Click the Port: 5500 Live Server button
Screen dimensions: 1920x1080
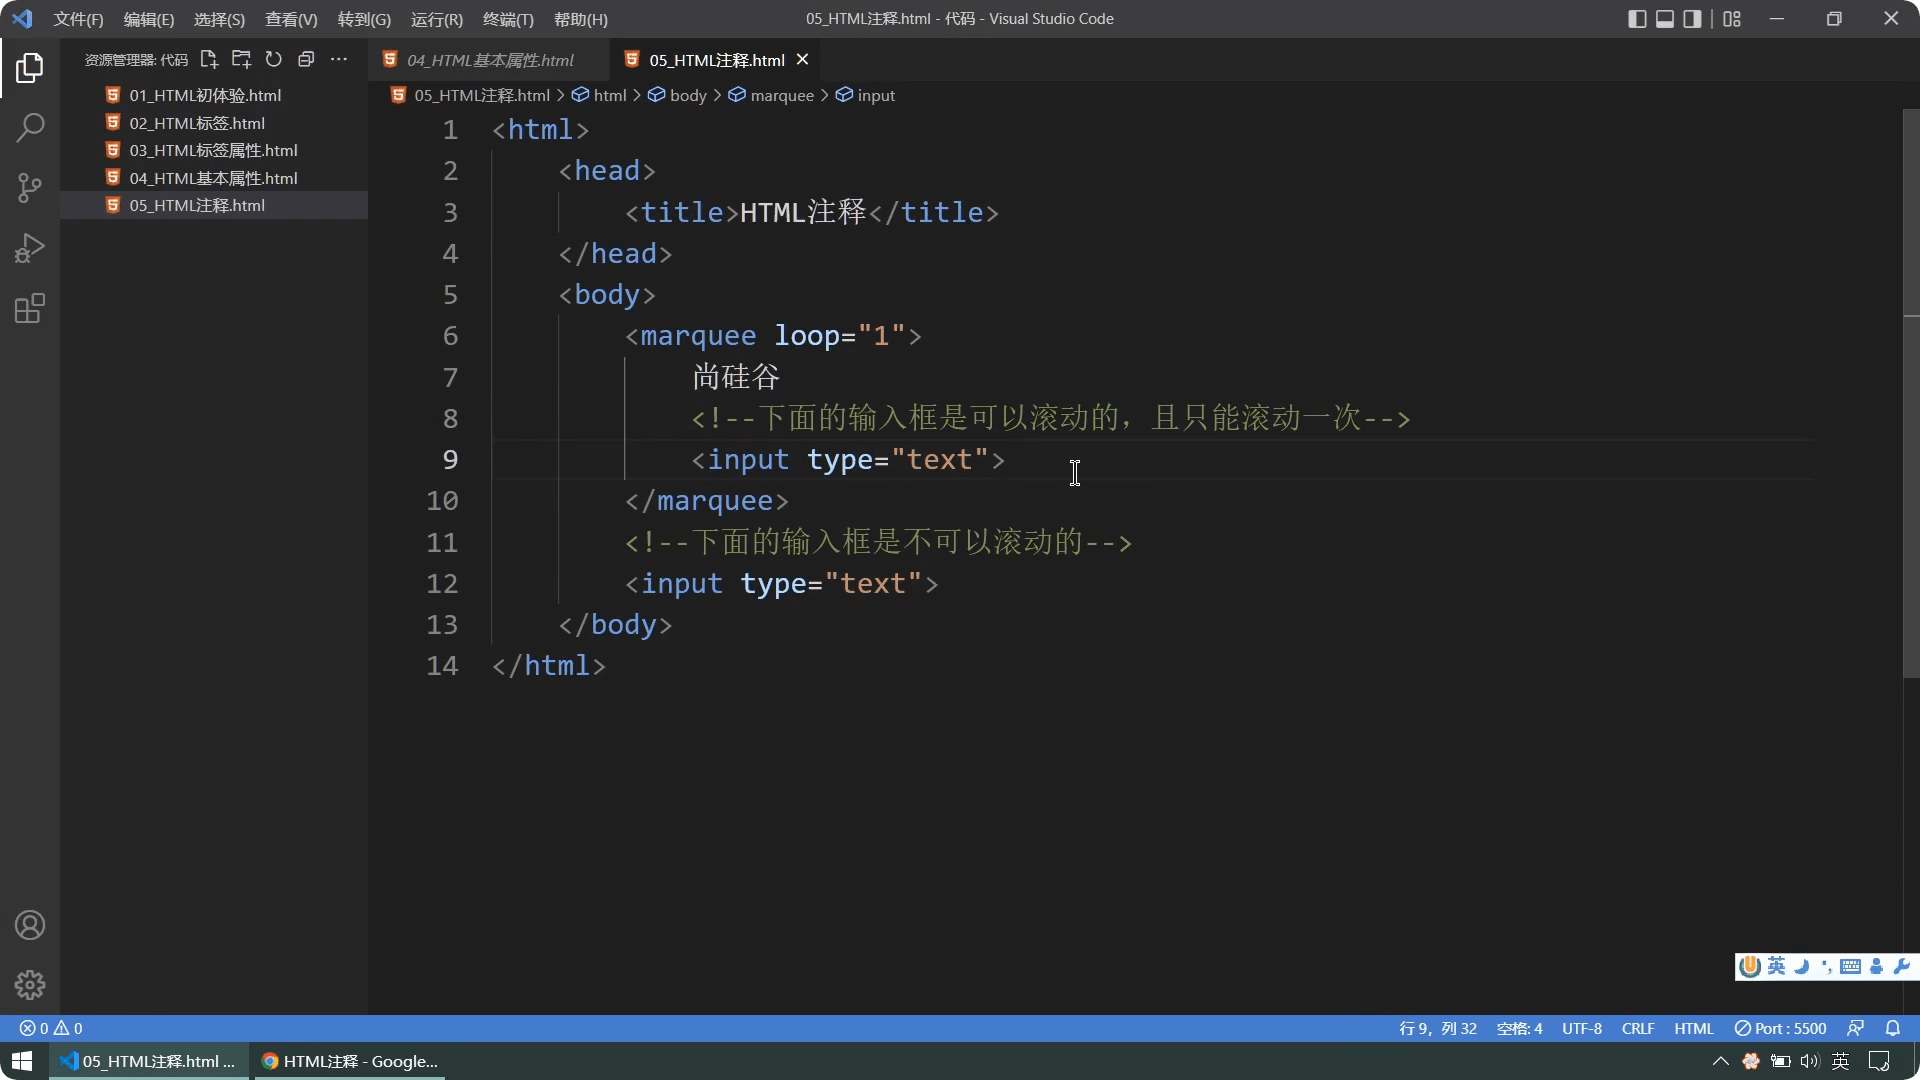click(1780, 1028)
